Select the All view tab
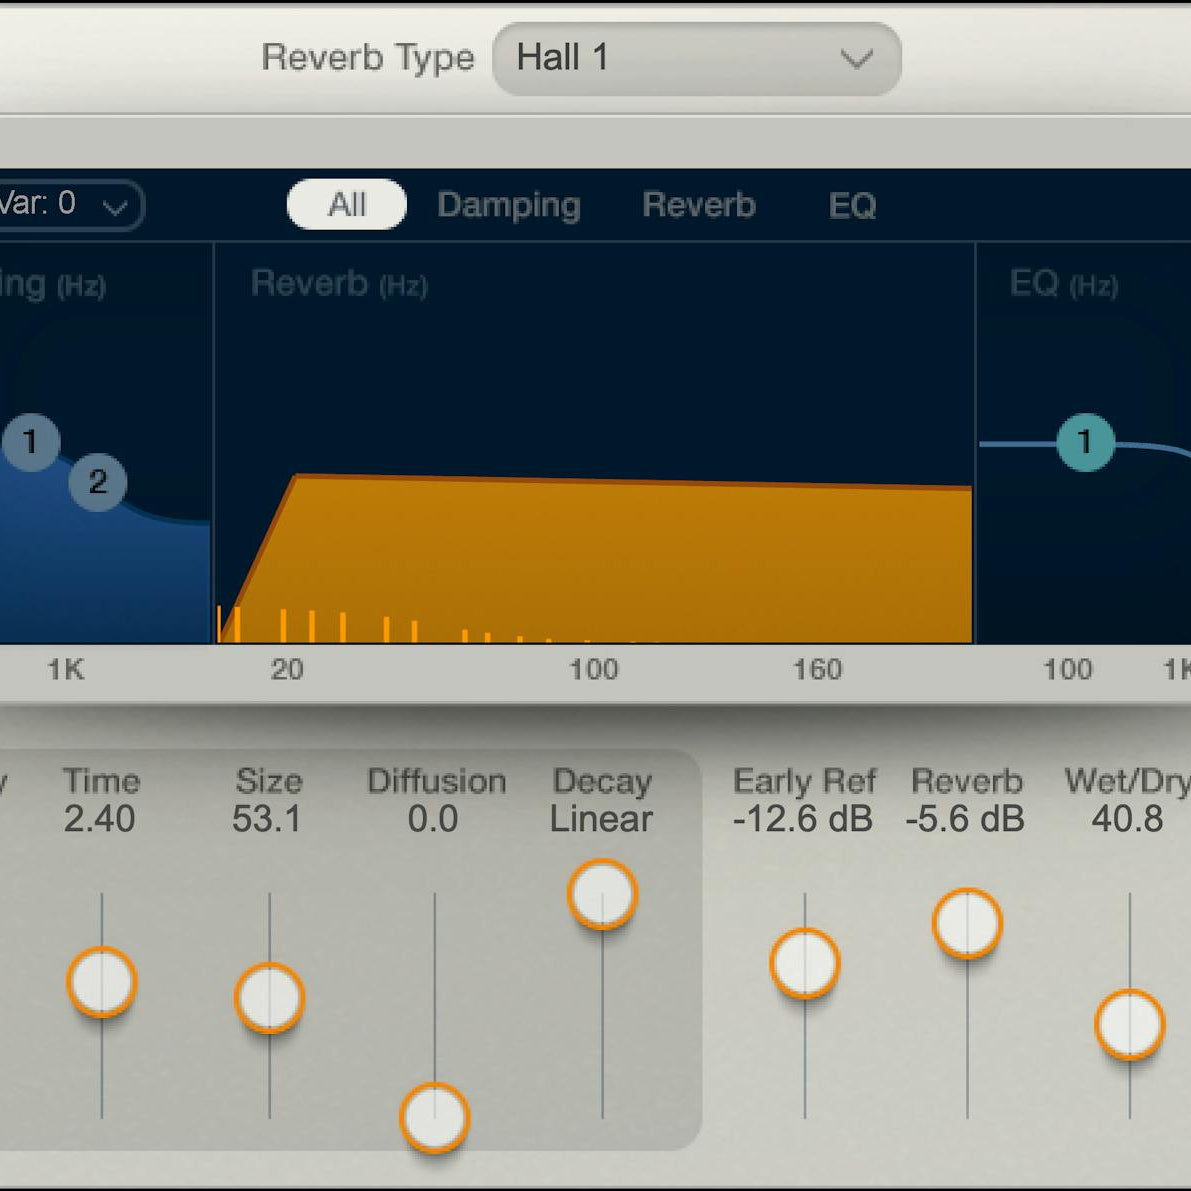Screen dimensions: 1191x1191 point(346,204)
